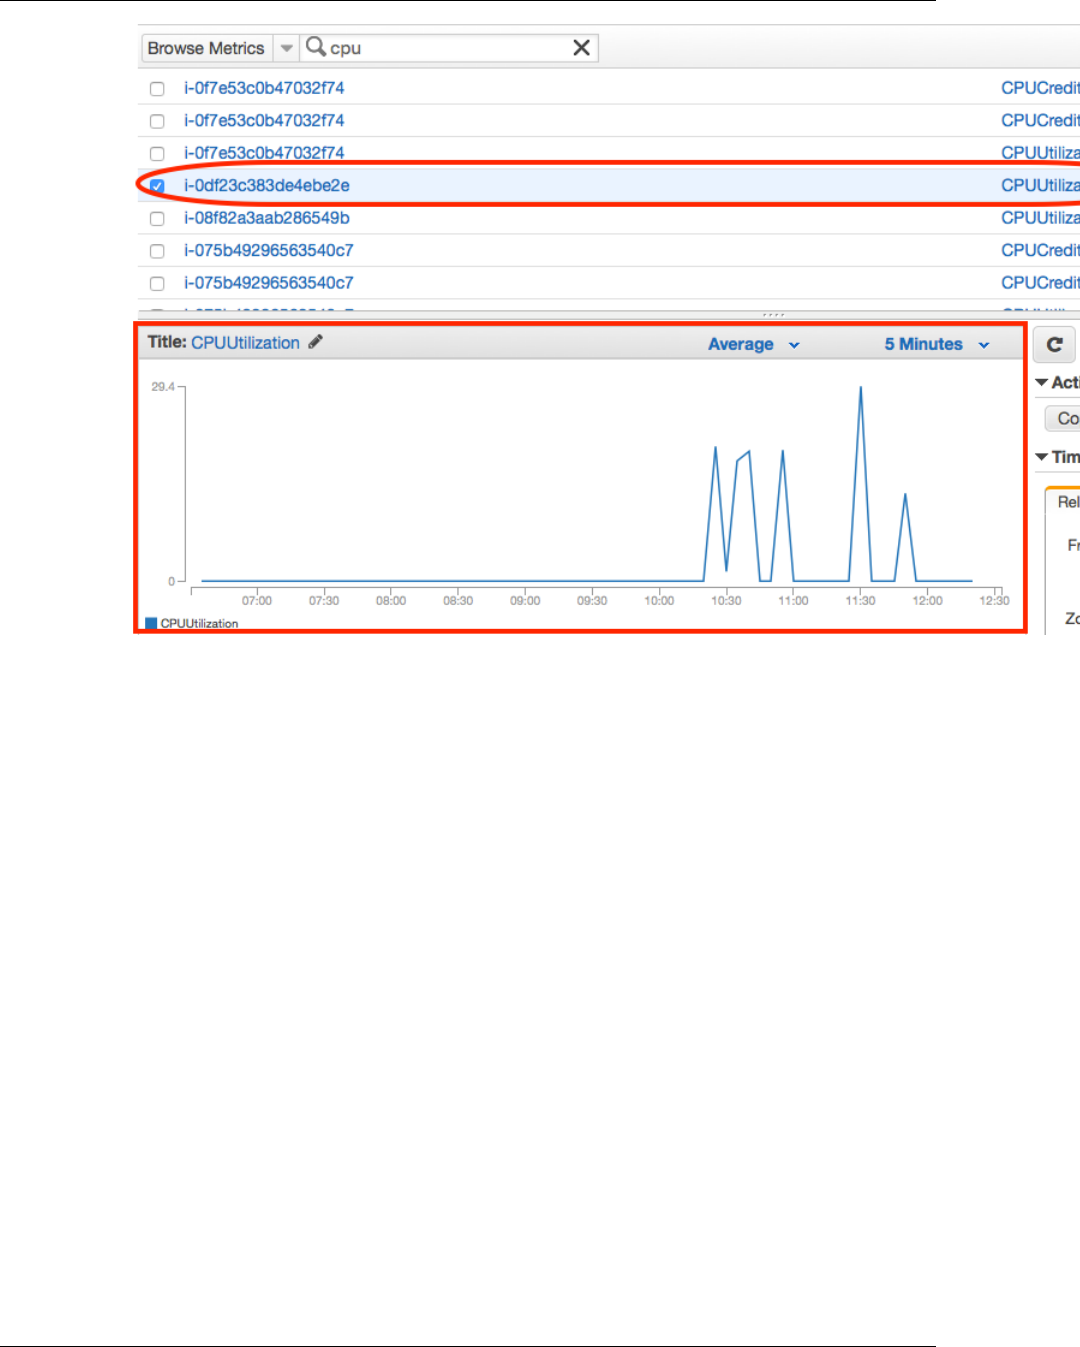
Task: Click the Browse Metrics button
Action: 206,48
